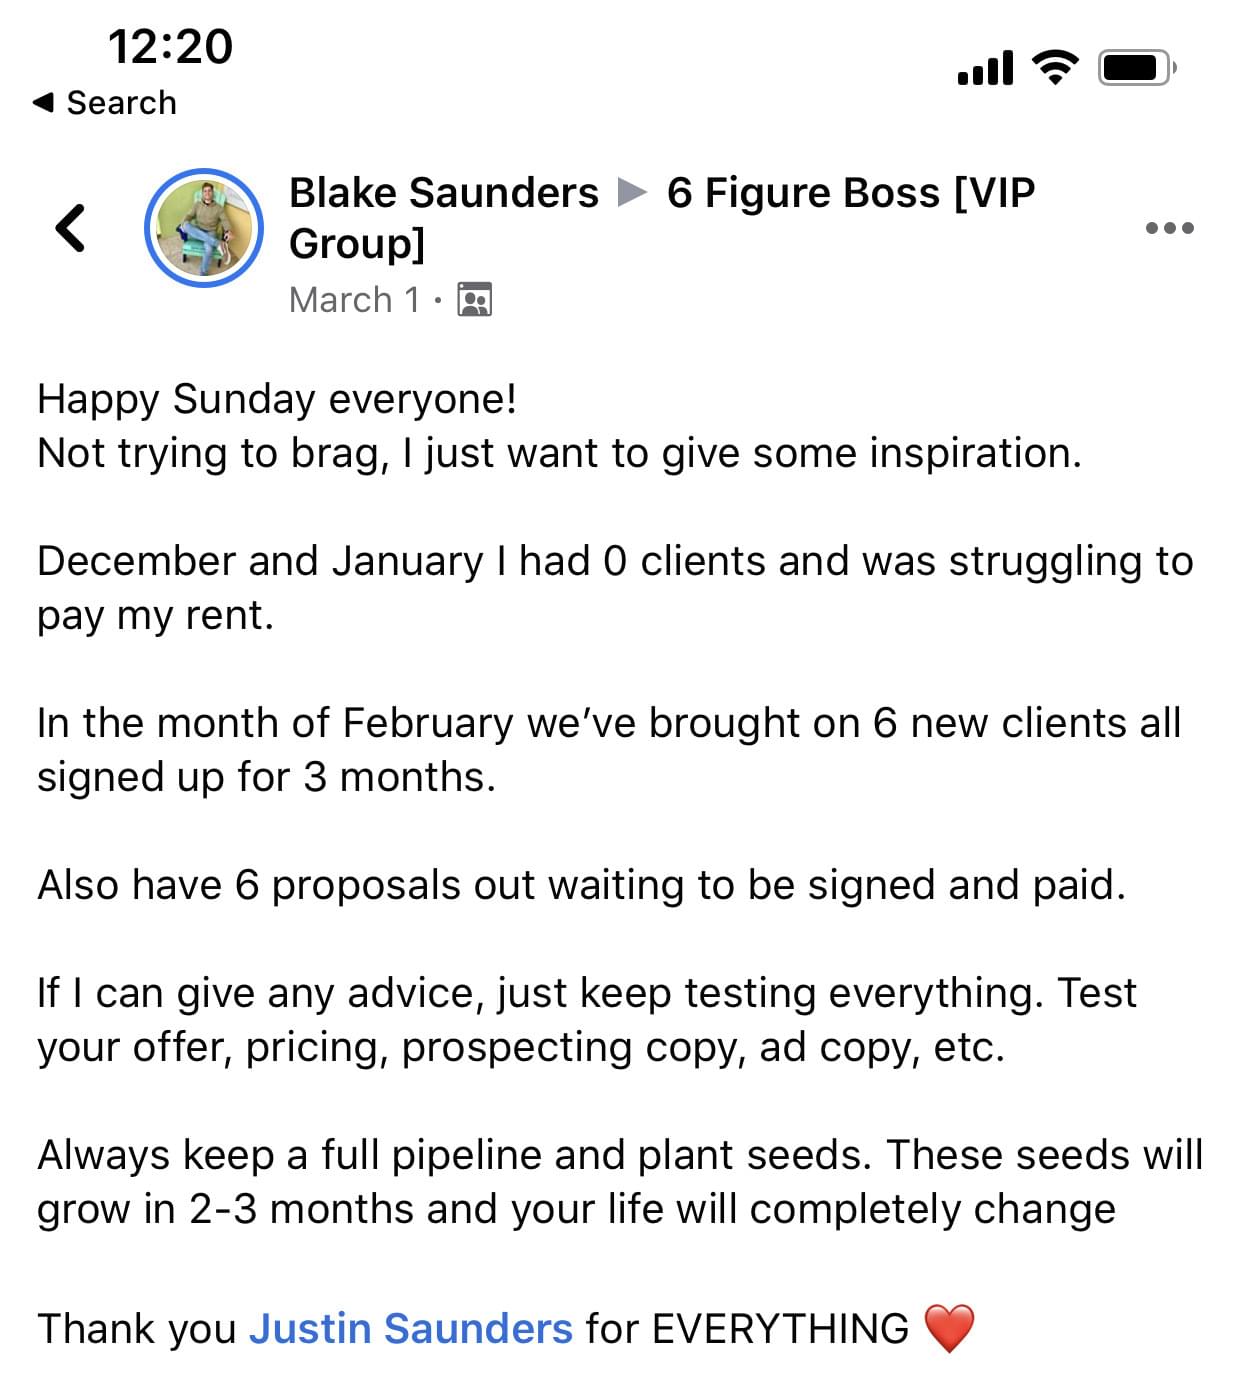Tap the paragraph about testing your offer
This screenshot has width=1242, height=1389.
tap(587, 1020)
